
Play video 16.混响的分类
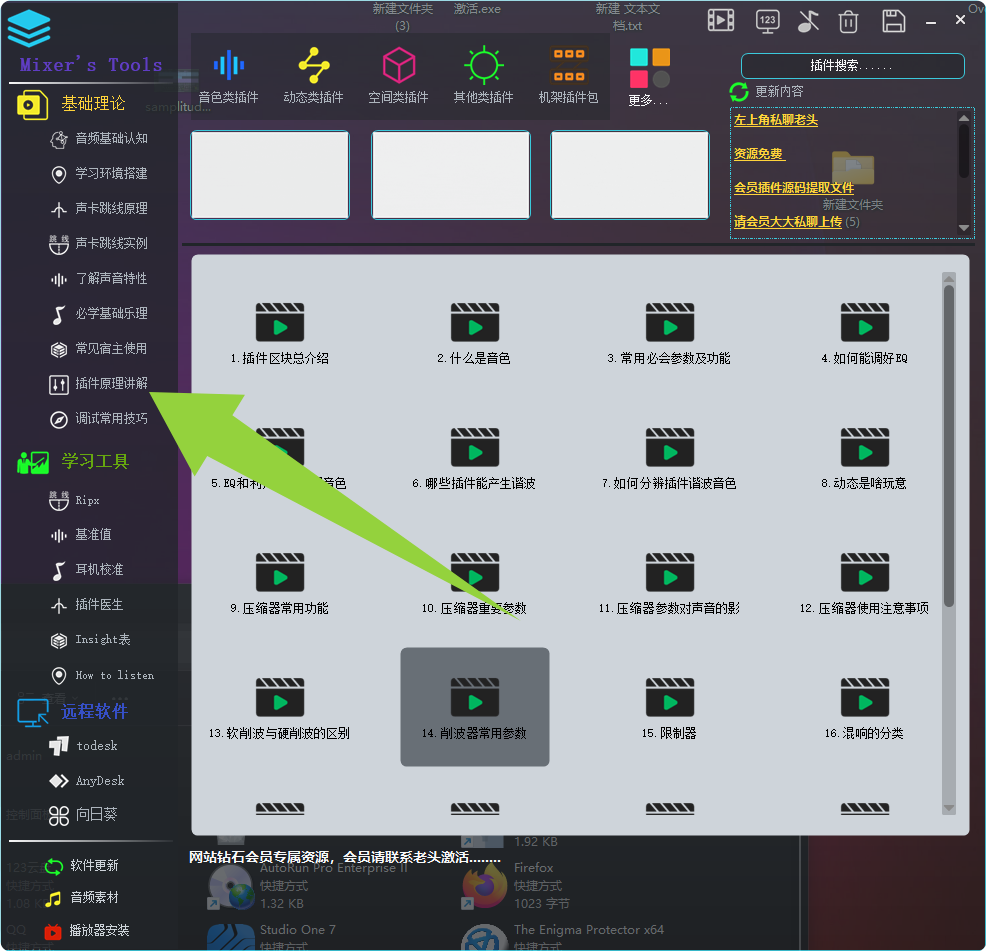point(865,709)
